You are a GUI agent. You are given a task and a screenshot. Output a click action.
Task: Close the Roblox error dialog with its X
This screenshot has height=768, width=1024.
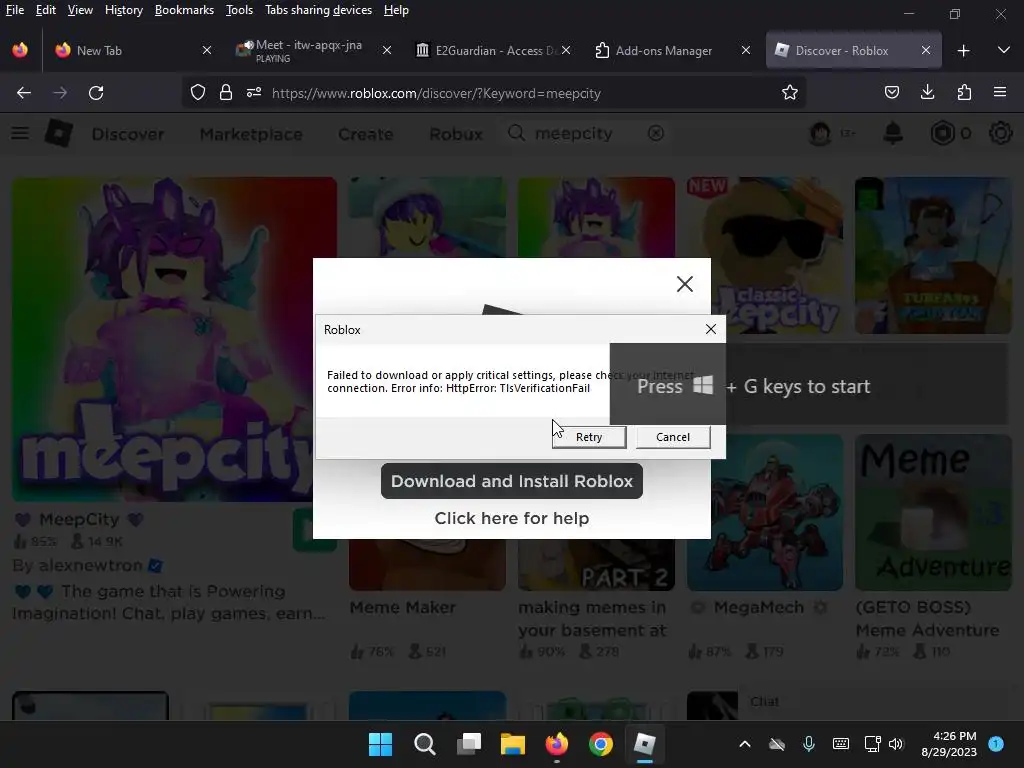711,329
